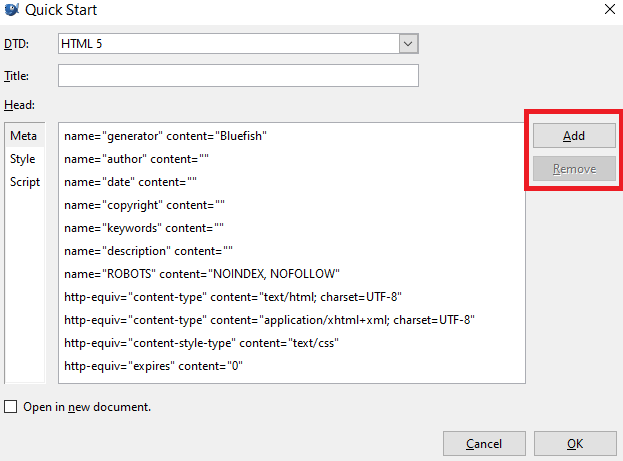Click the Remove button
Viewport: 623px width, 461px height.
click(574, 169)
